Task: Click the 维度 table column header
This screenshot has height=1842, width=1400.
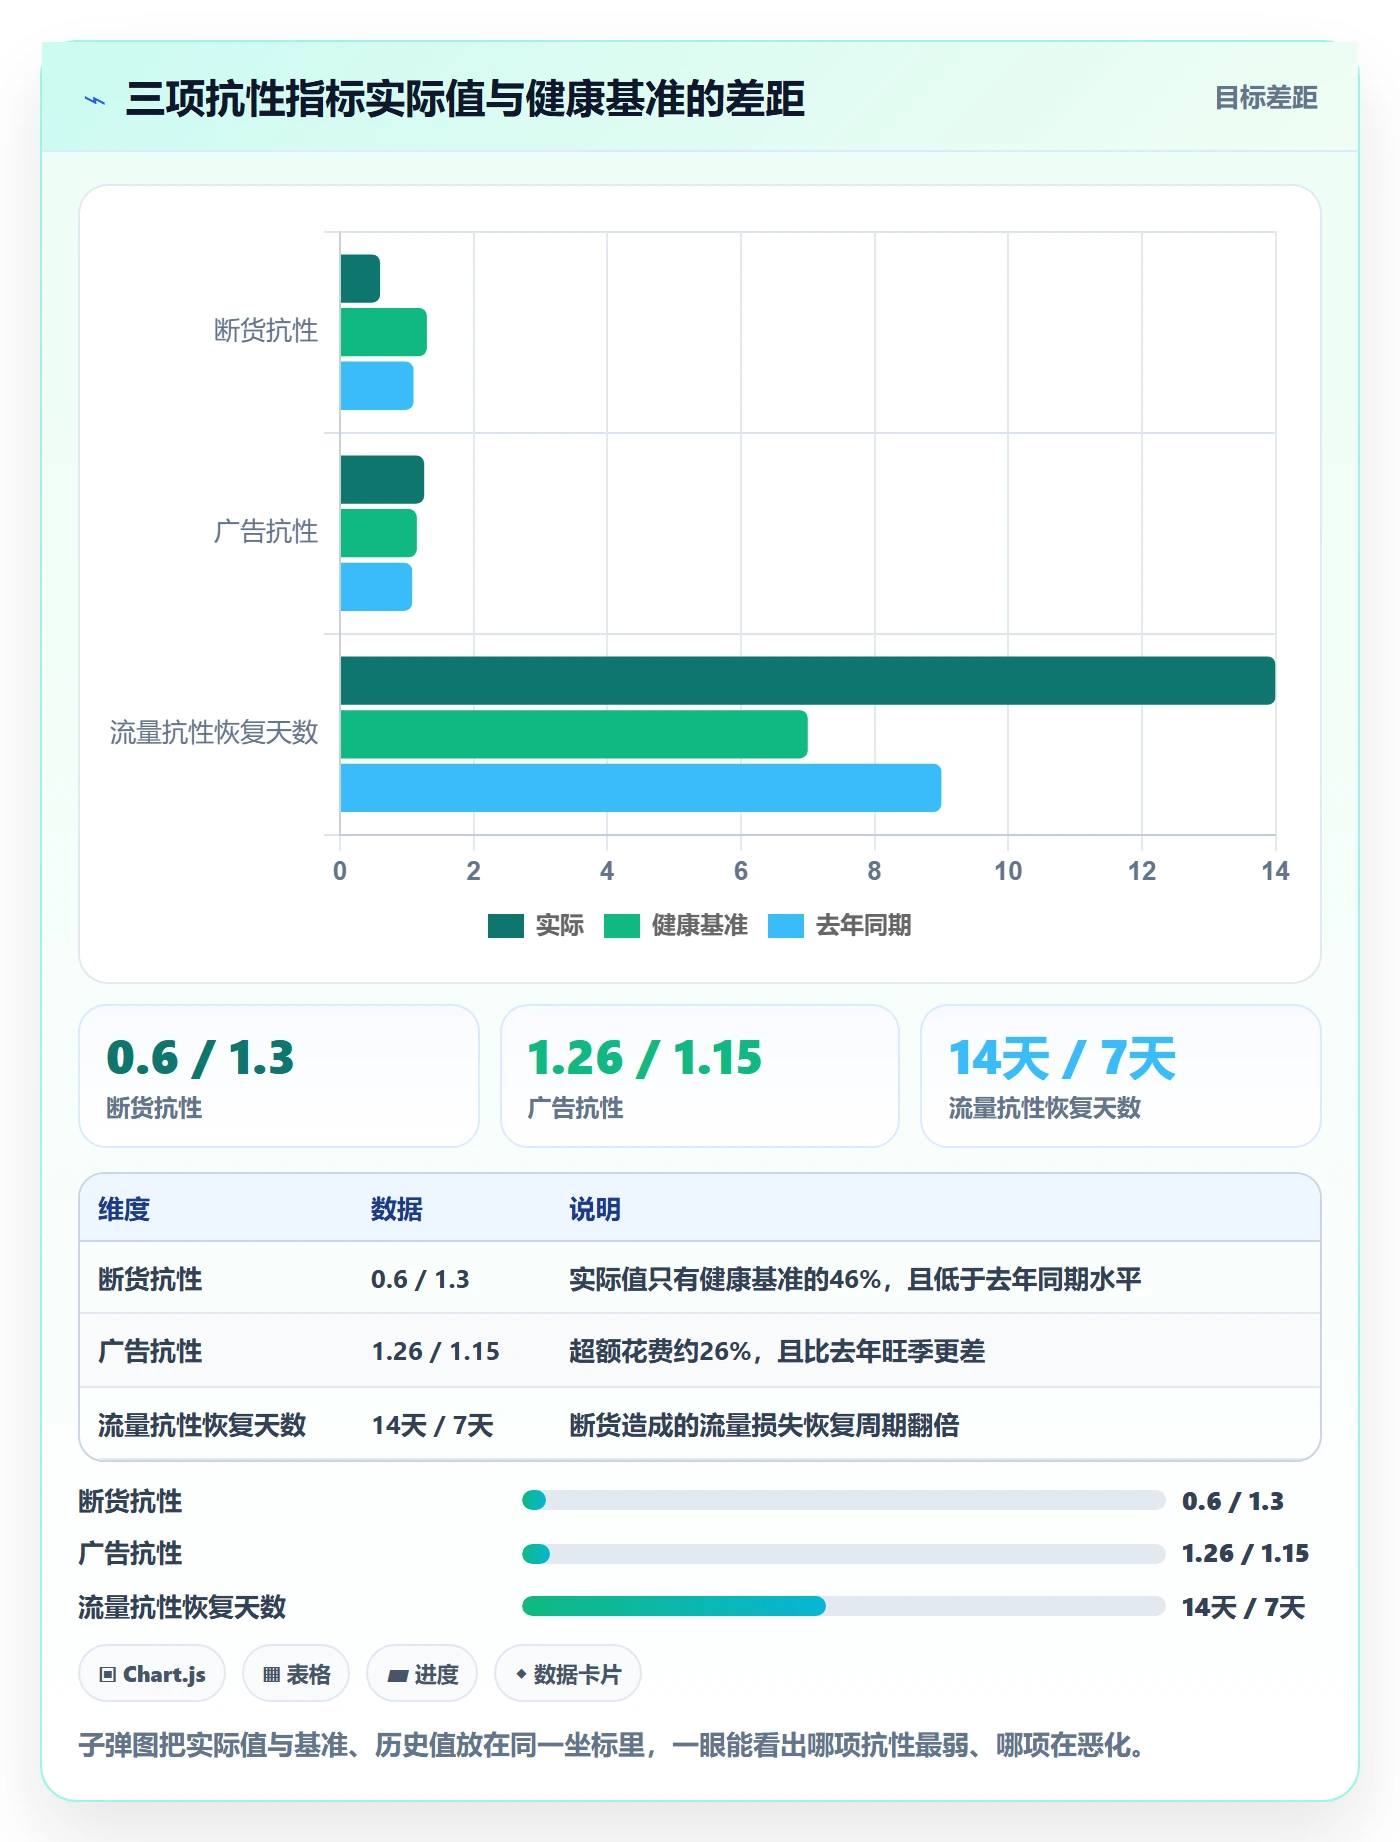Action: [124, 1209]
